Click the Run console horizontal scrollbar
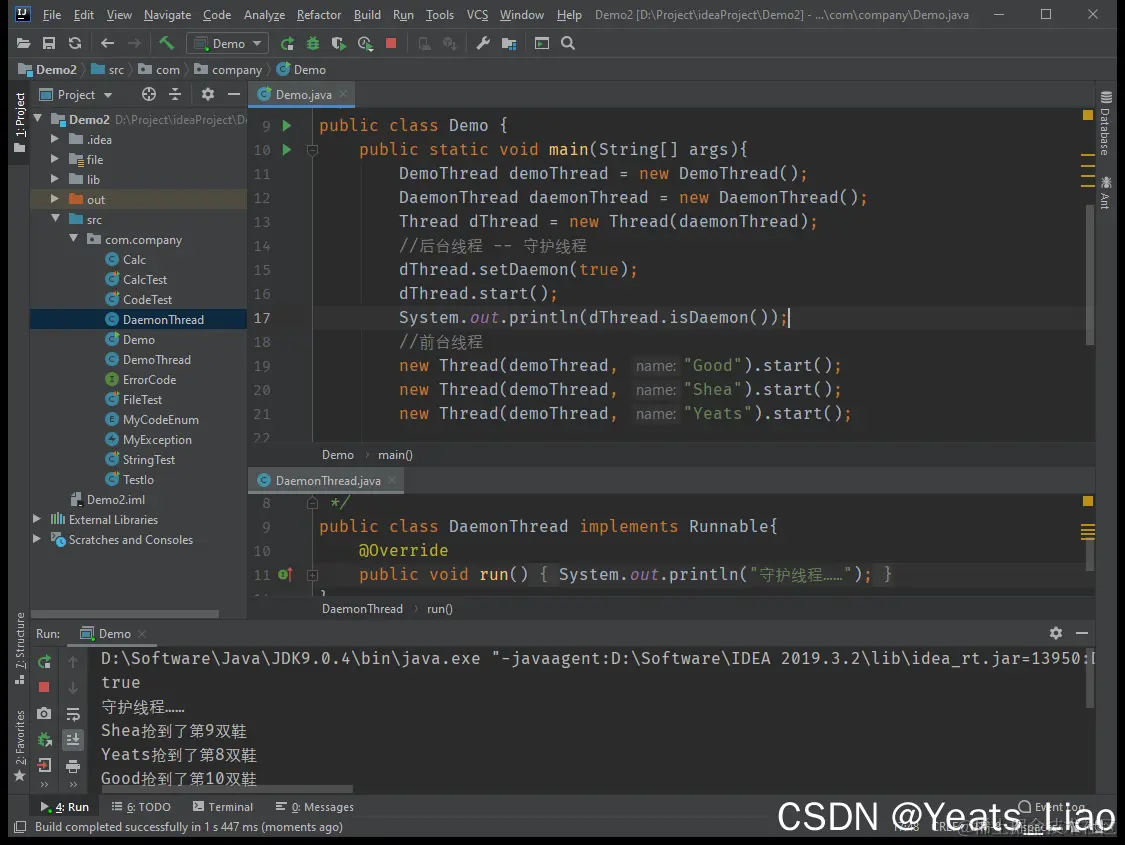Image resolution: width=1125 pixels, height=845 pixels. [x=227, y=789]
